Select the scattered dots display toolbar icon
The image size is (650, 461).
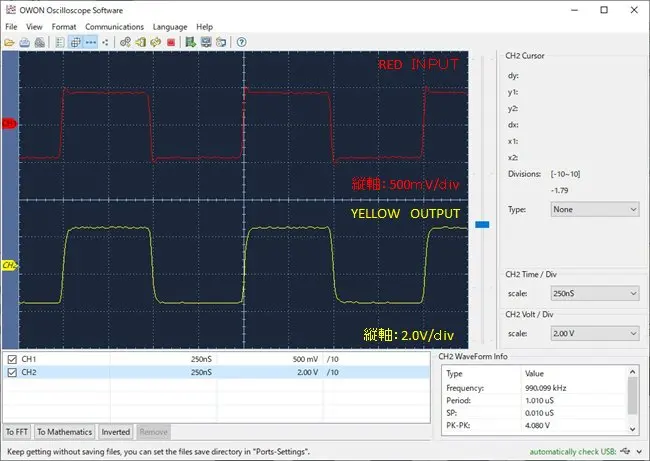(105, 42)
